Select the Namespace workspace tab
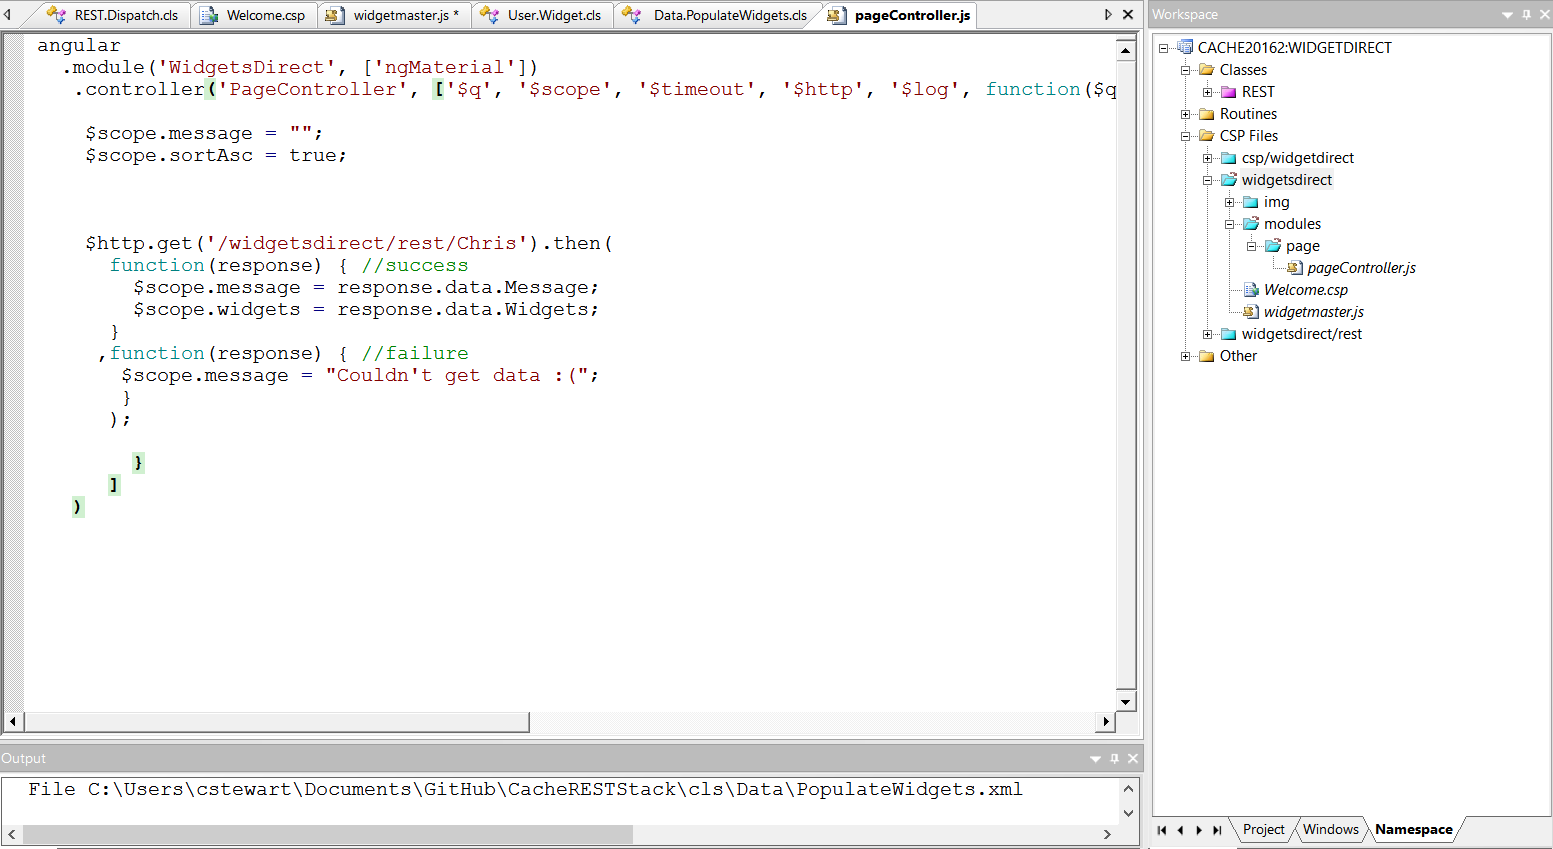 pyautogui.click(x=1413, y=830)
